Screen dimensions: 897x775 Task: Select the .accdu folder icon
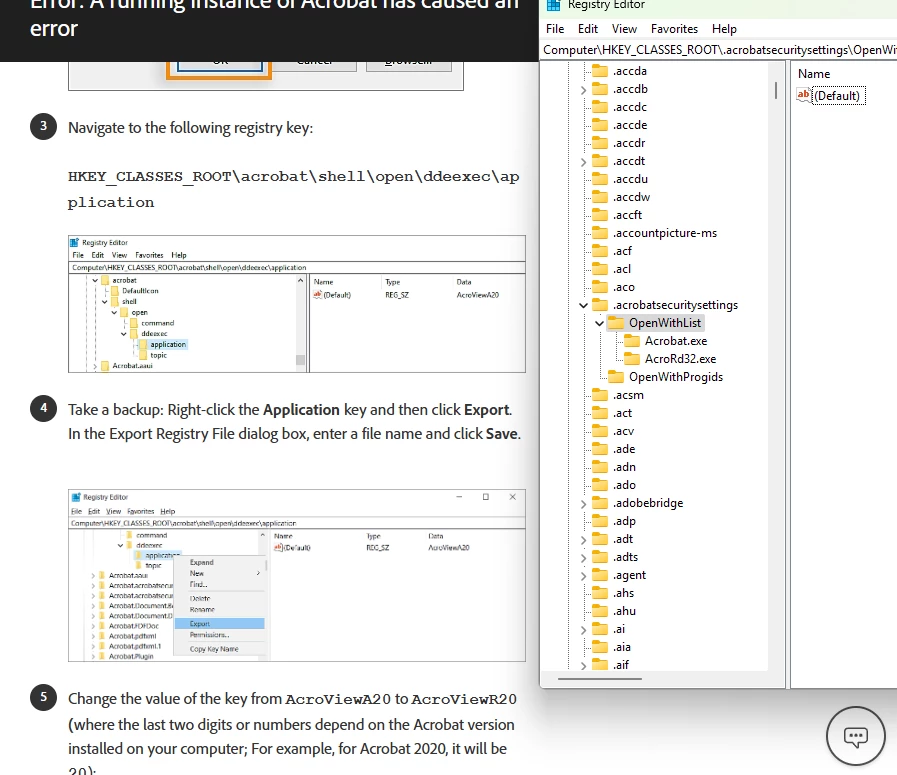click(600, 179)
